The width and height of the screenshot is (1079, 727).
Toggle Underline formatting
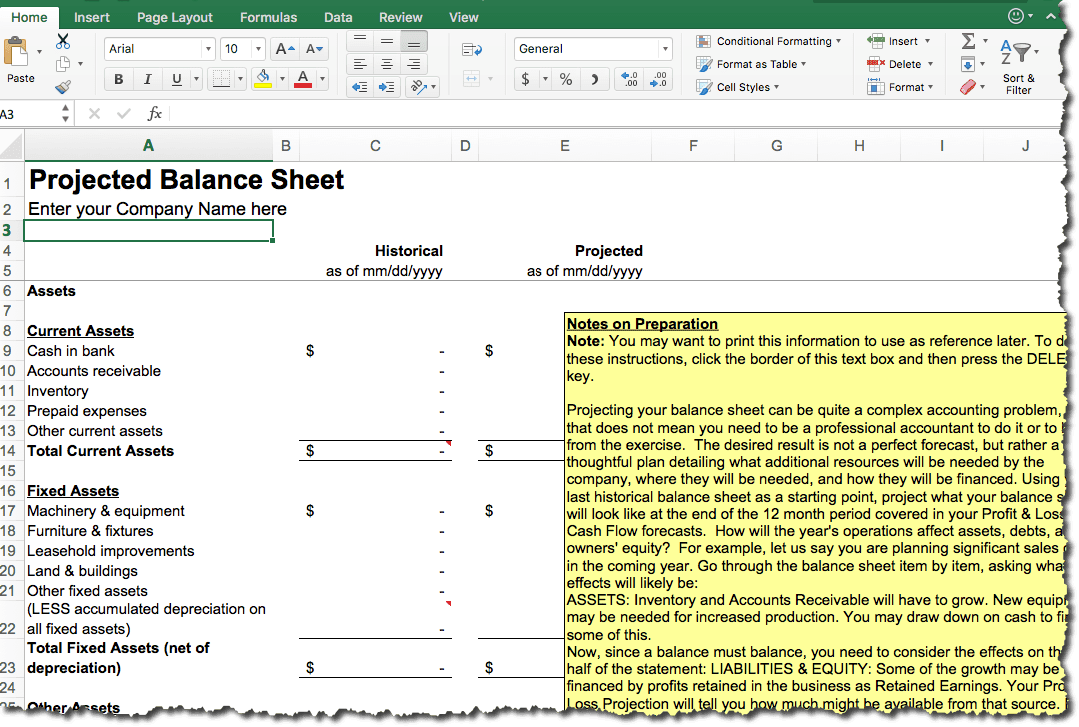[x=176, y=79]
